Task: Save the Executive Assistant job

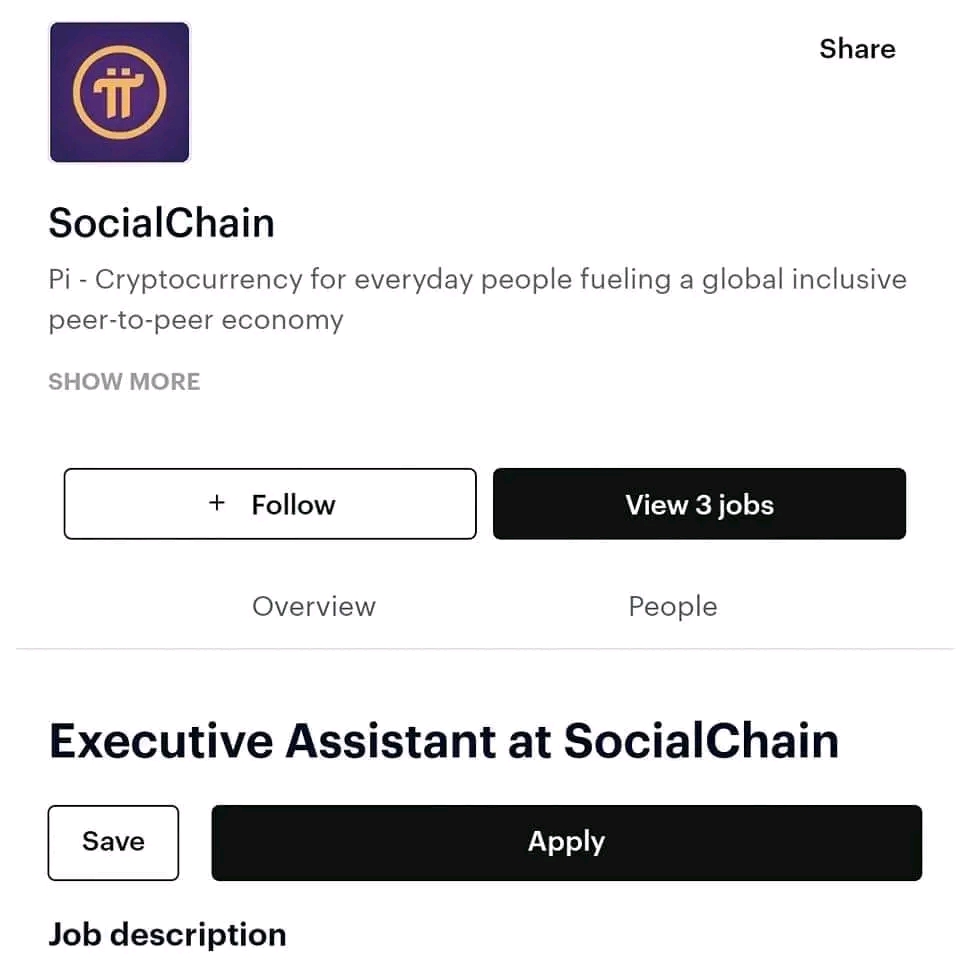Action: point(113,842)
